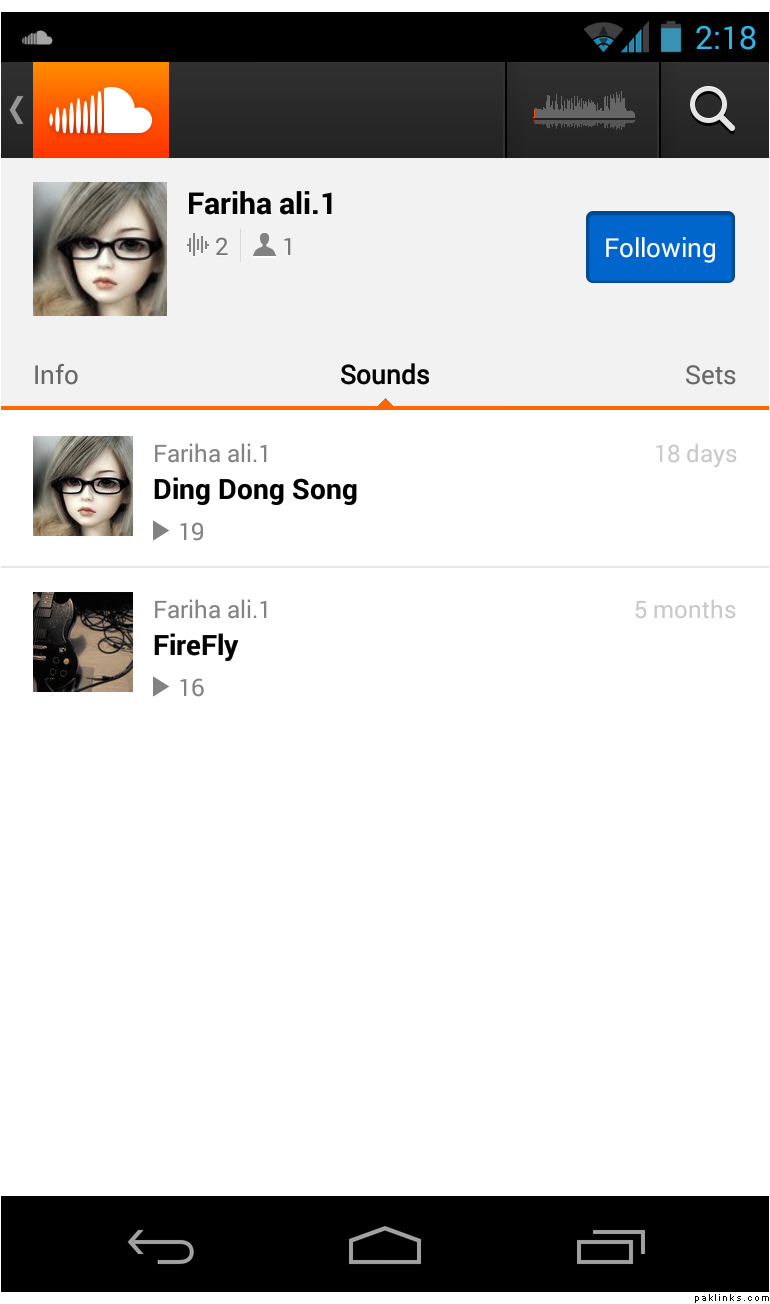Tap the Ding Dong Song artwork thumbnail
This screenshot has height=1304, width=770.
[83, 486]
